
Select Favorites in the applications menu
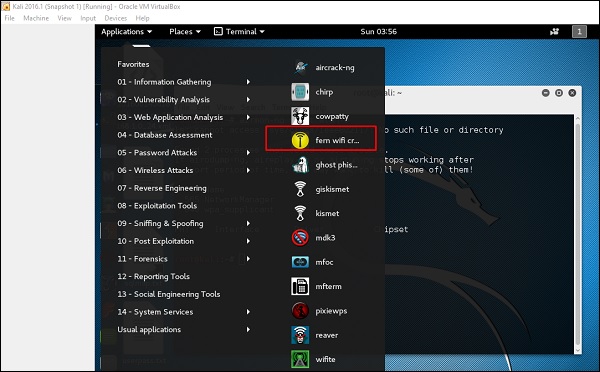(x=133, y=64)
